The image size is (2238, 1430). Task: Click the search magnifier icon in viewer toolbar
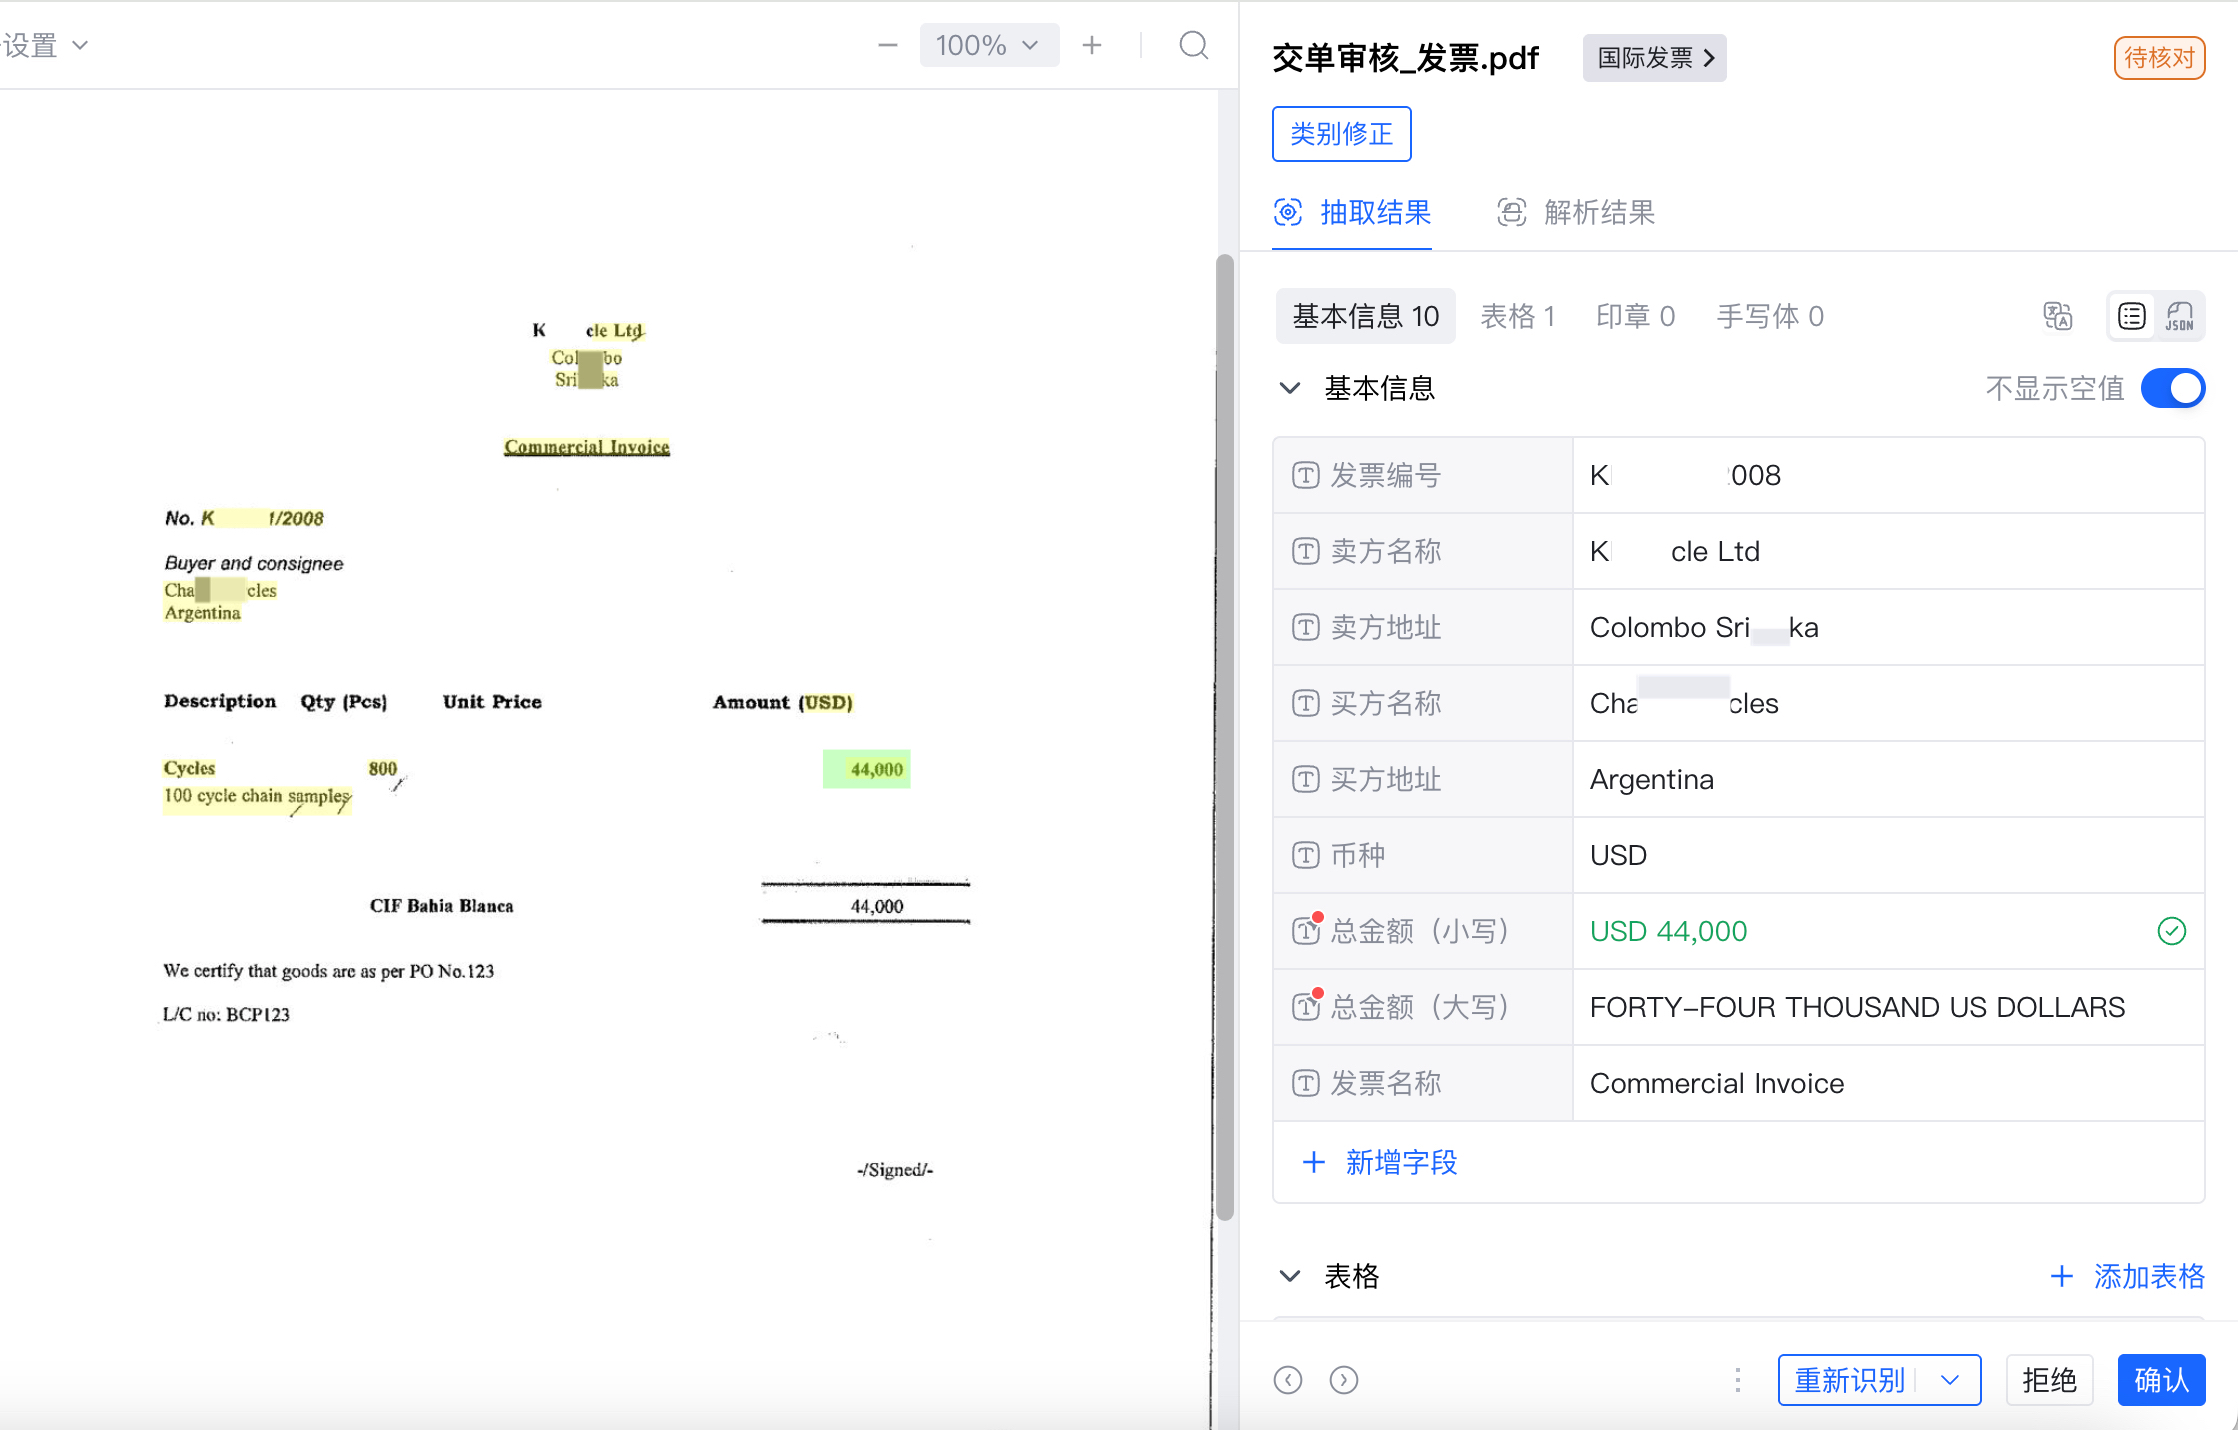pos(1193,46)
